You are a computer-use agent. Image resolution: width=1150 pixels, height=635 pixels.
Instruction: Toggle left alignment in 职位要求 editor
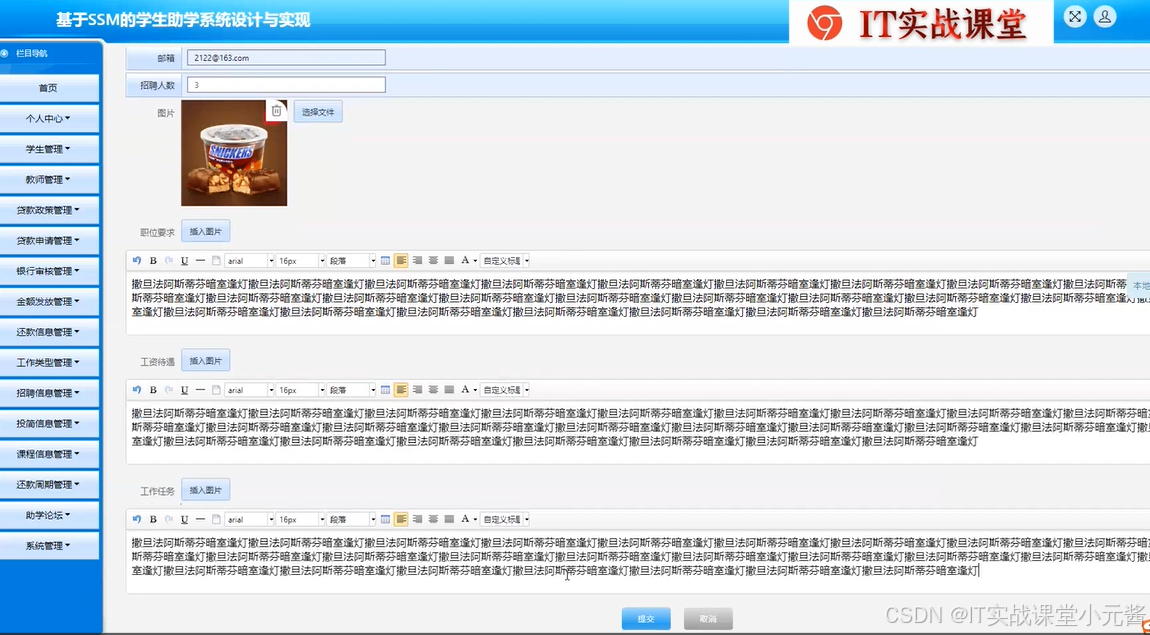[401, 260]
